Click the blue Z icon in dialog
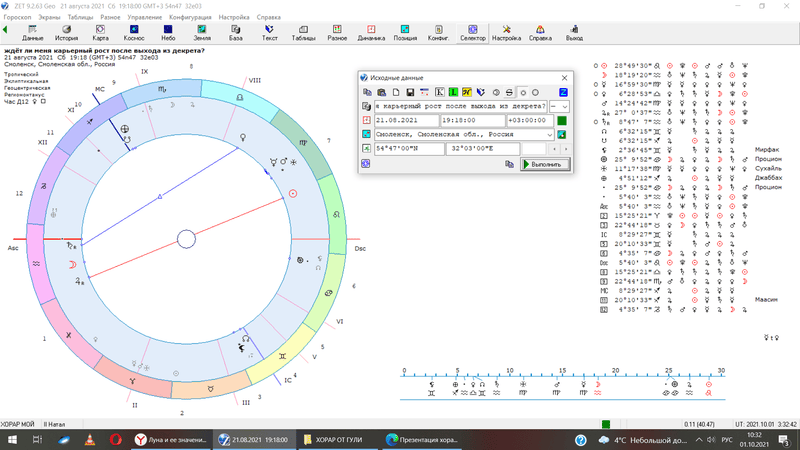 pos(563,92)
